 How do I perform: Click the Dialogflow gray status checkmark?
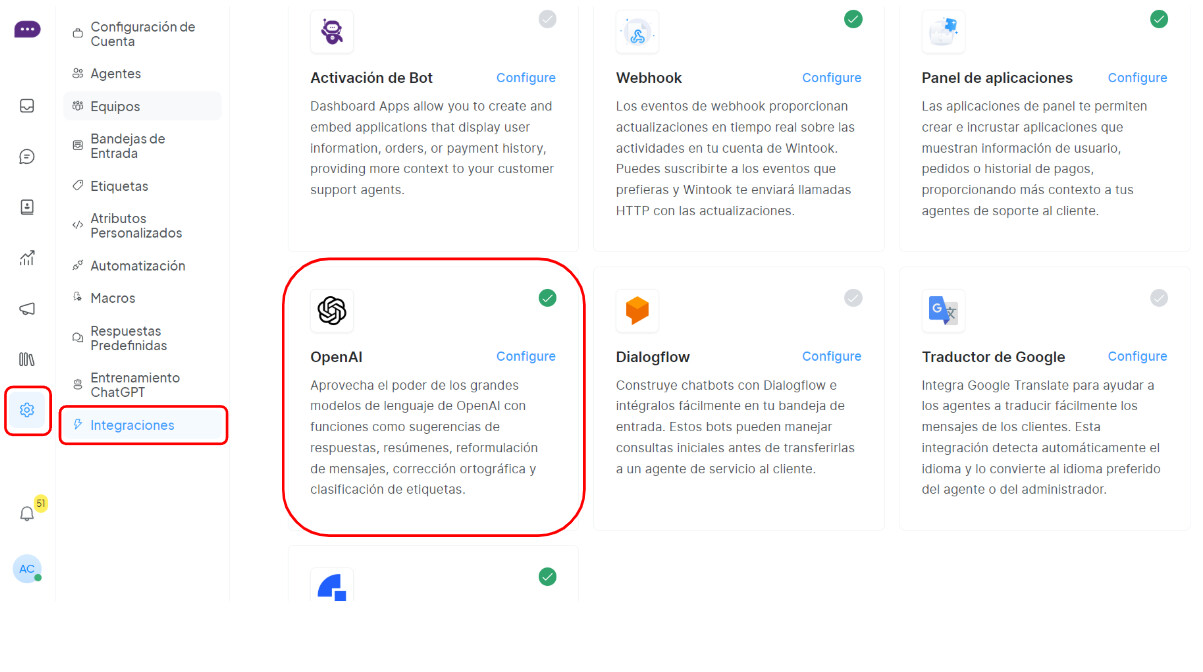click(x=853, y=298)
